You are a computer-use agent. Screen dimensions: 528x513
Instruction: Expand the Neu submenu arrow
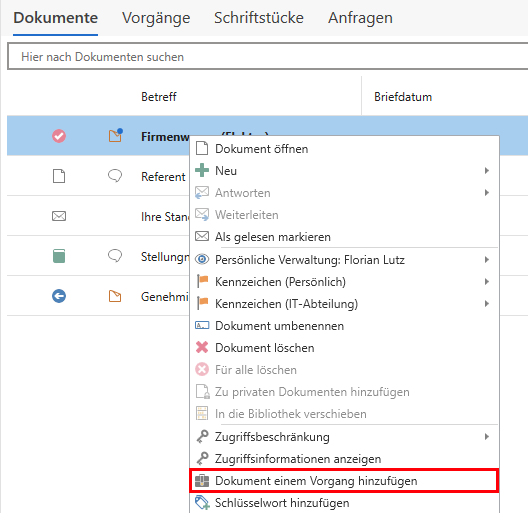pyautogui.click(x=487, y=170)
